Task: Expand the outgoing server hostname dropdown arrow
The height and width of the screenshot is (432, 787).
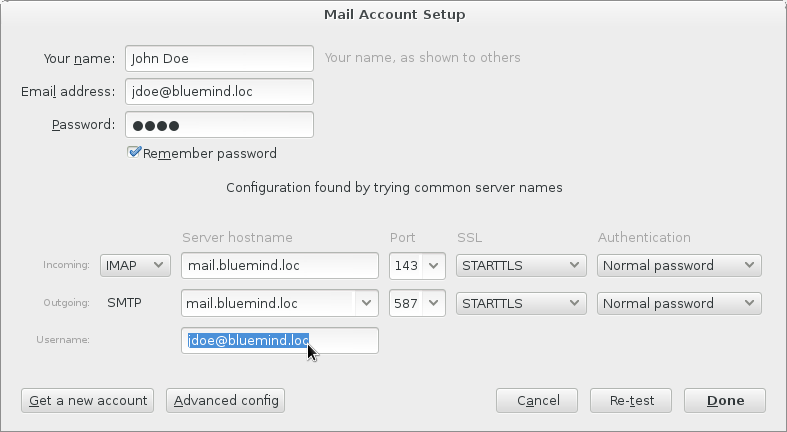Action: (x=366, y=303)
